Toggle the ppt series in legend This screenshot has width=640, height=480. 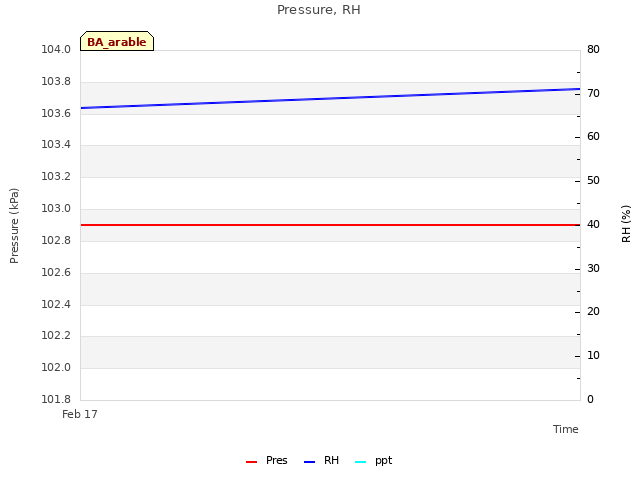click(373, 461)
